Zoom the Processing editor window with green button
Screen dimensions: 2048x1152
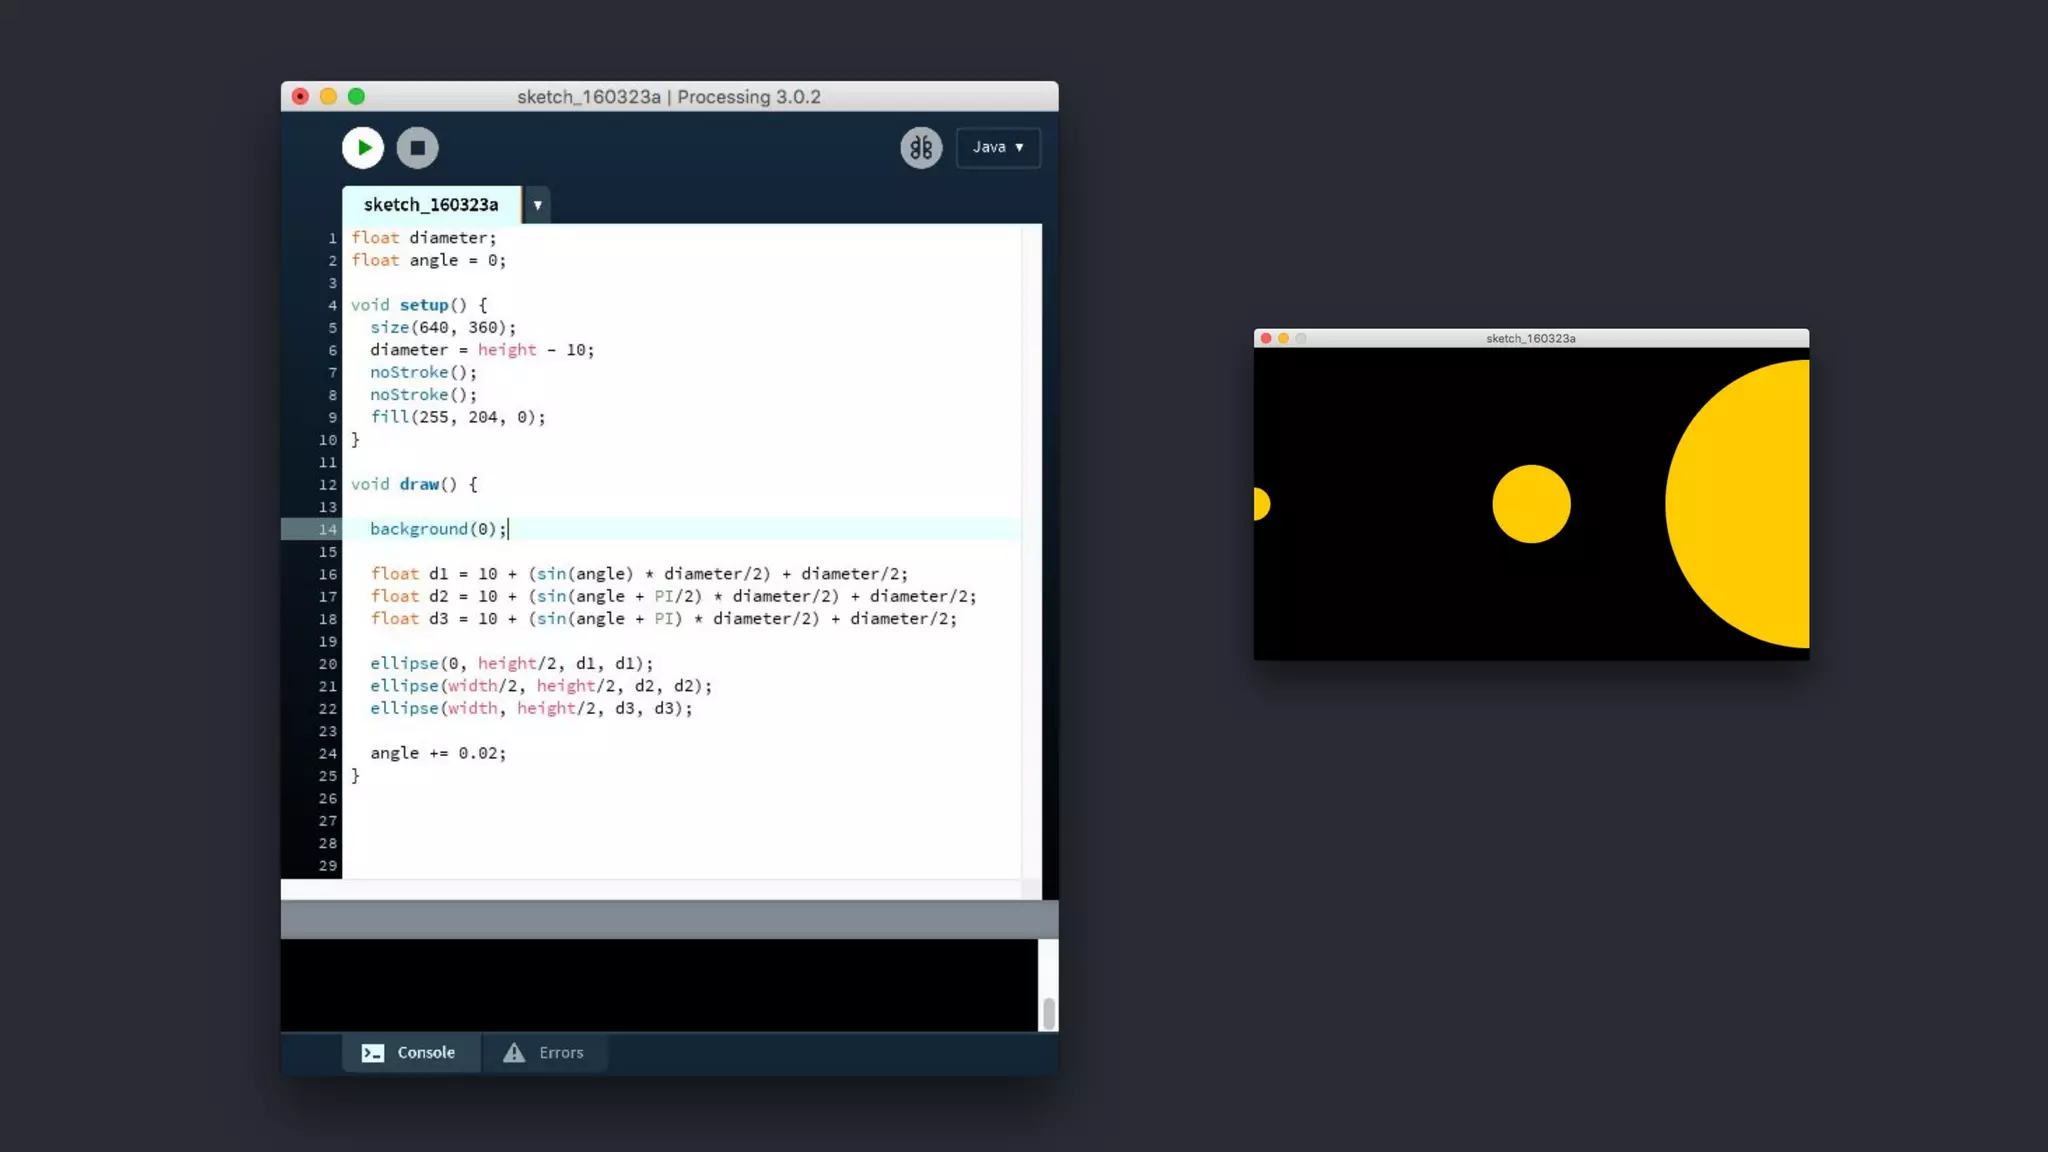click(x=356, y=97)
